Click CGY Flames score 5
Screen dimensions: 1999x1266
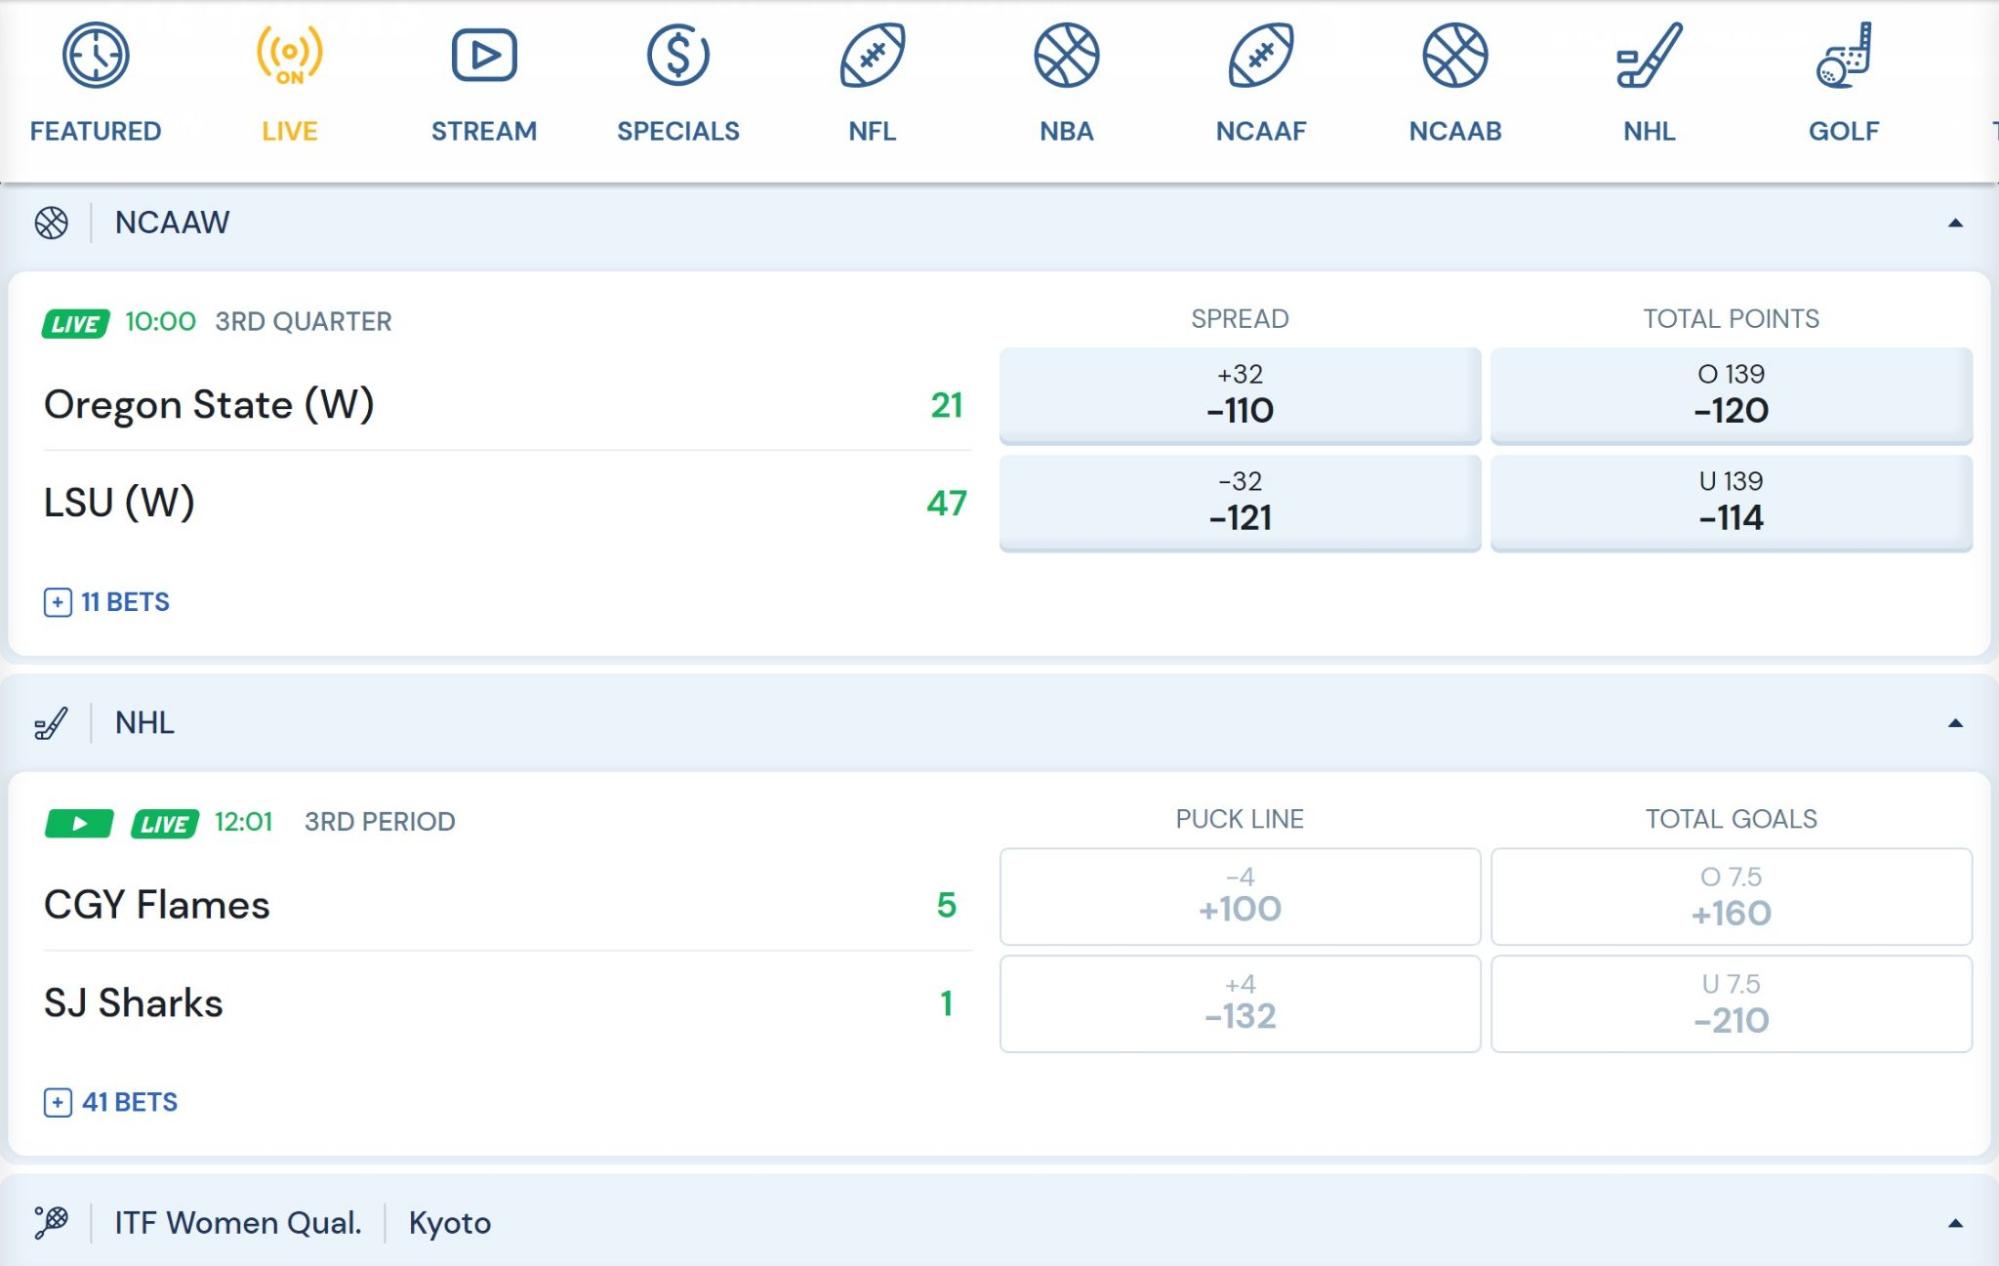pyautogui.click(x=946, y=905)
